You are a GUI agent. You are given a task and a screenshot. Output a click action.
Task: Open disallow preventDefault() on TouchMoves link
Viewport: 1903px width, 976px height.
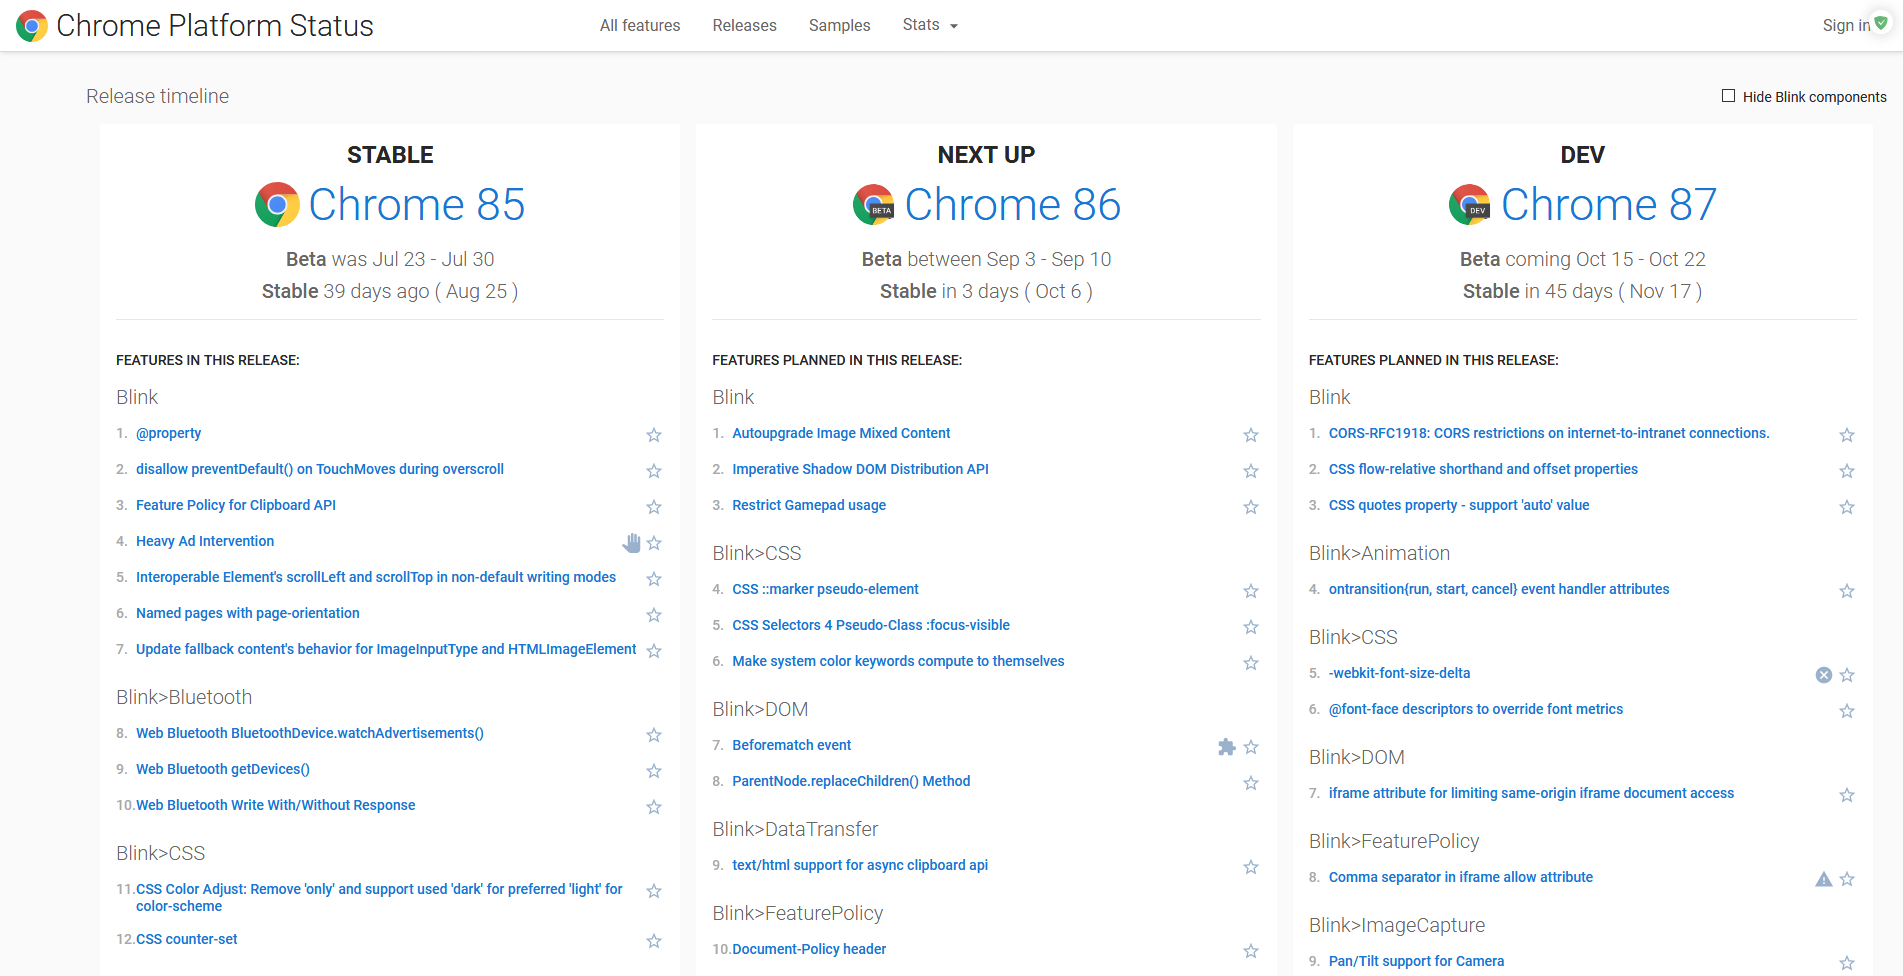tap(320, 469)
